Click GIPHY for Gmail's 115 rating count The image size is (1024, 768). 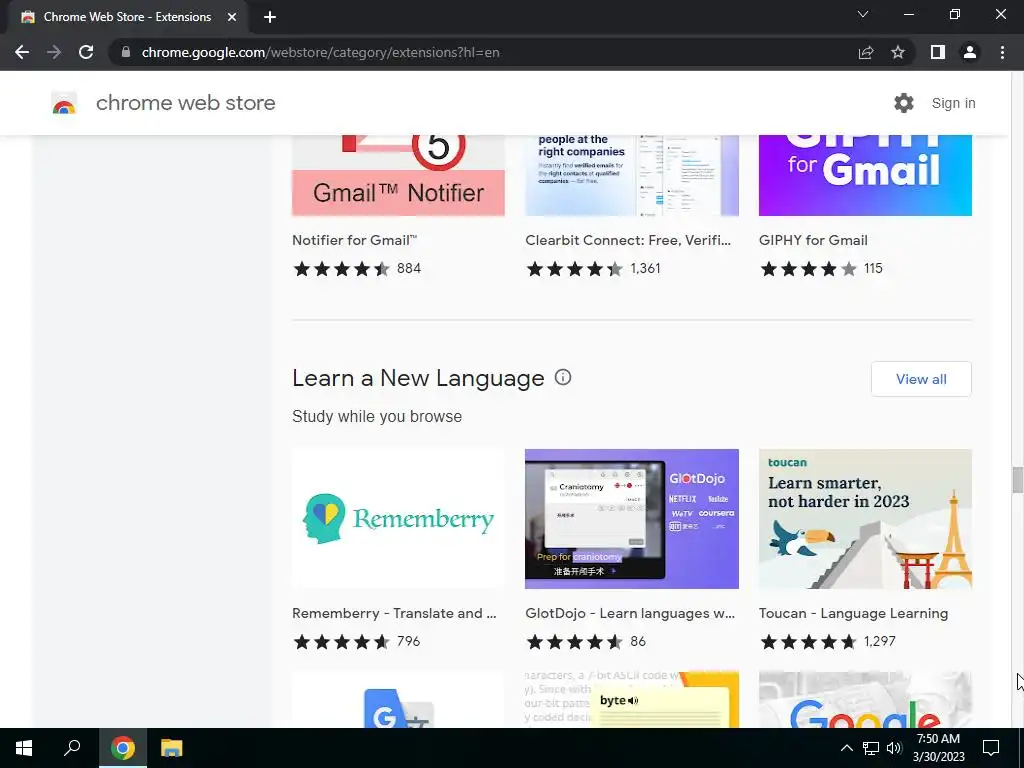tap(873, 268)
